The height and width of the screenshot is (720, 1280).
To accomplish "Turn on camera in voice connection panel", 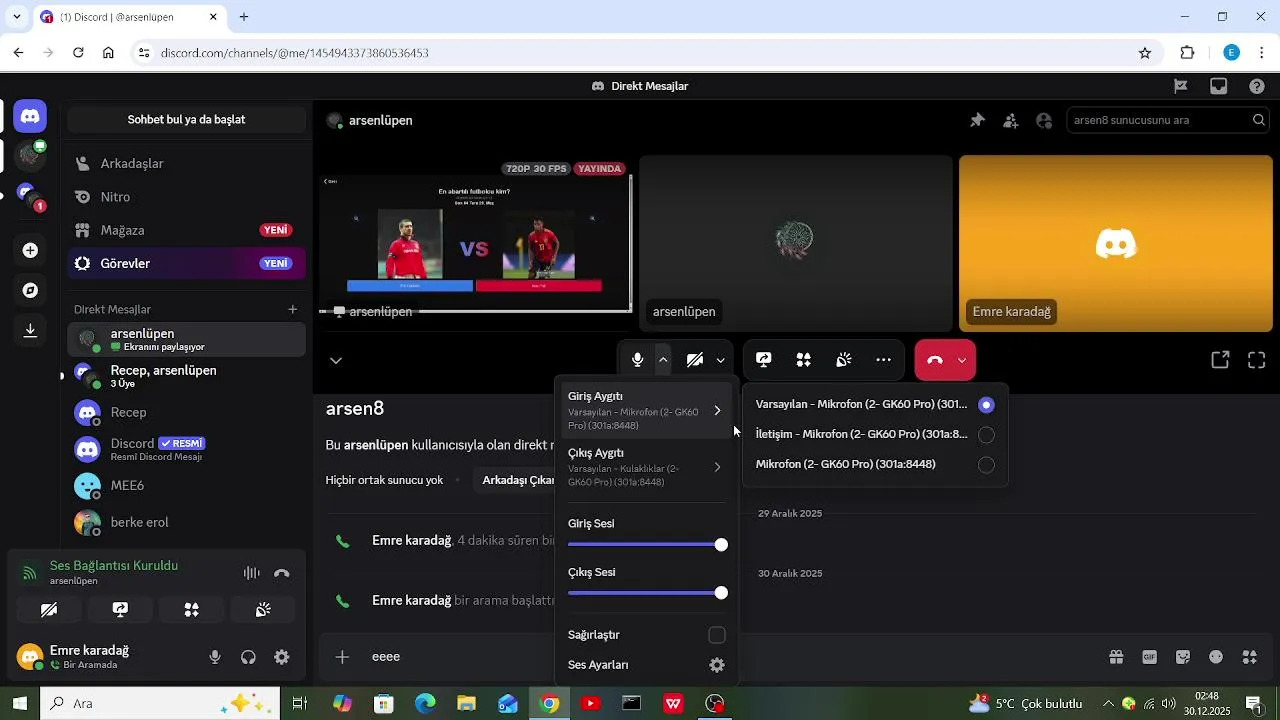I will [x=49, y=609].
